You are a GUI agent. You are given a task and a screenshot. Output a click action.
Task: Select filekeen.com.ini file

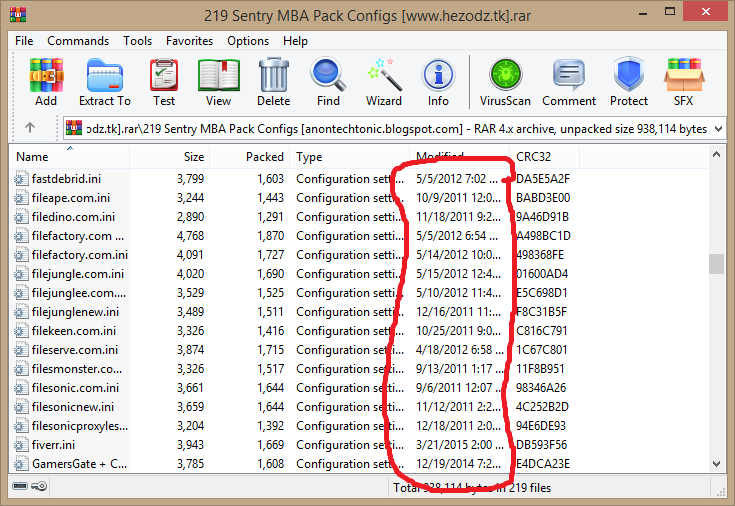74,331
